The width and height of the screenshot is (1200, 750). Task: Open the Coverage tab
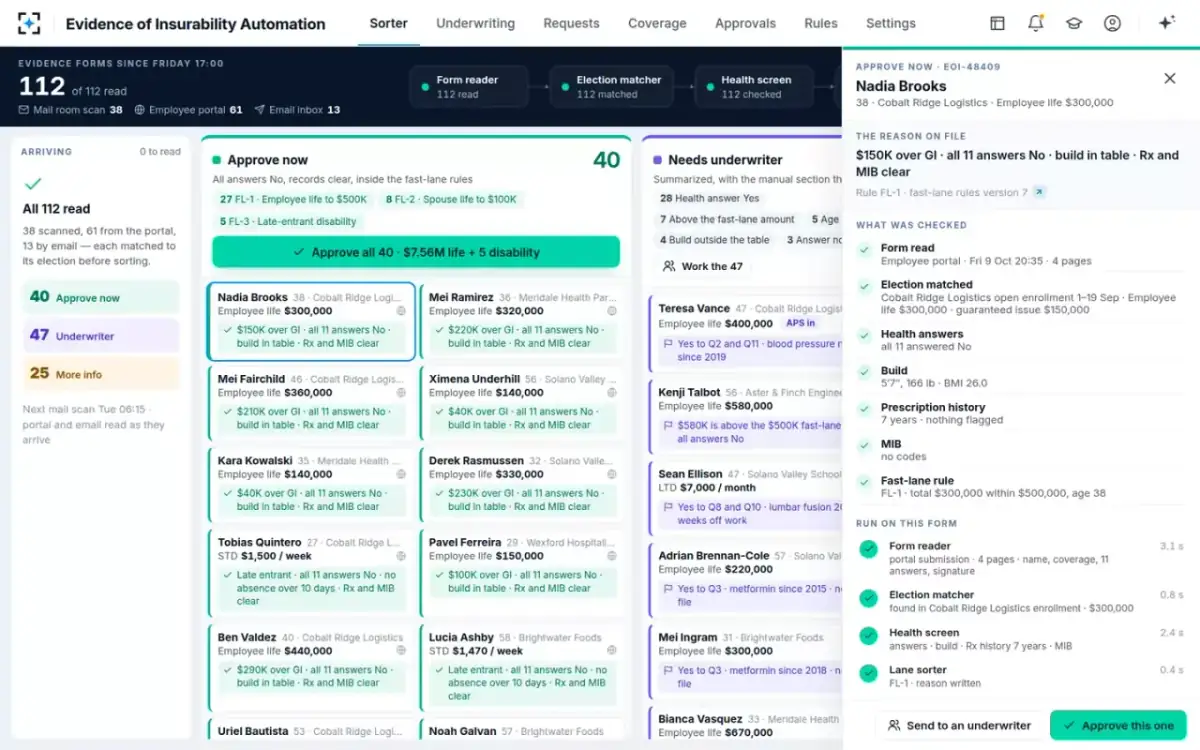pos(657,23)
